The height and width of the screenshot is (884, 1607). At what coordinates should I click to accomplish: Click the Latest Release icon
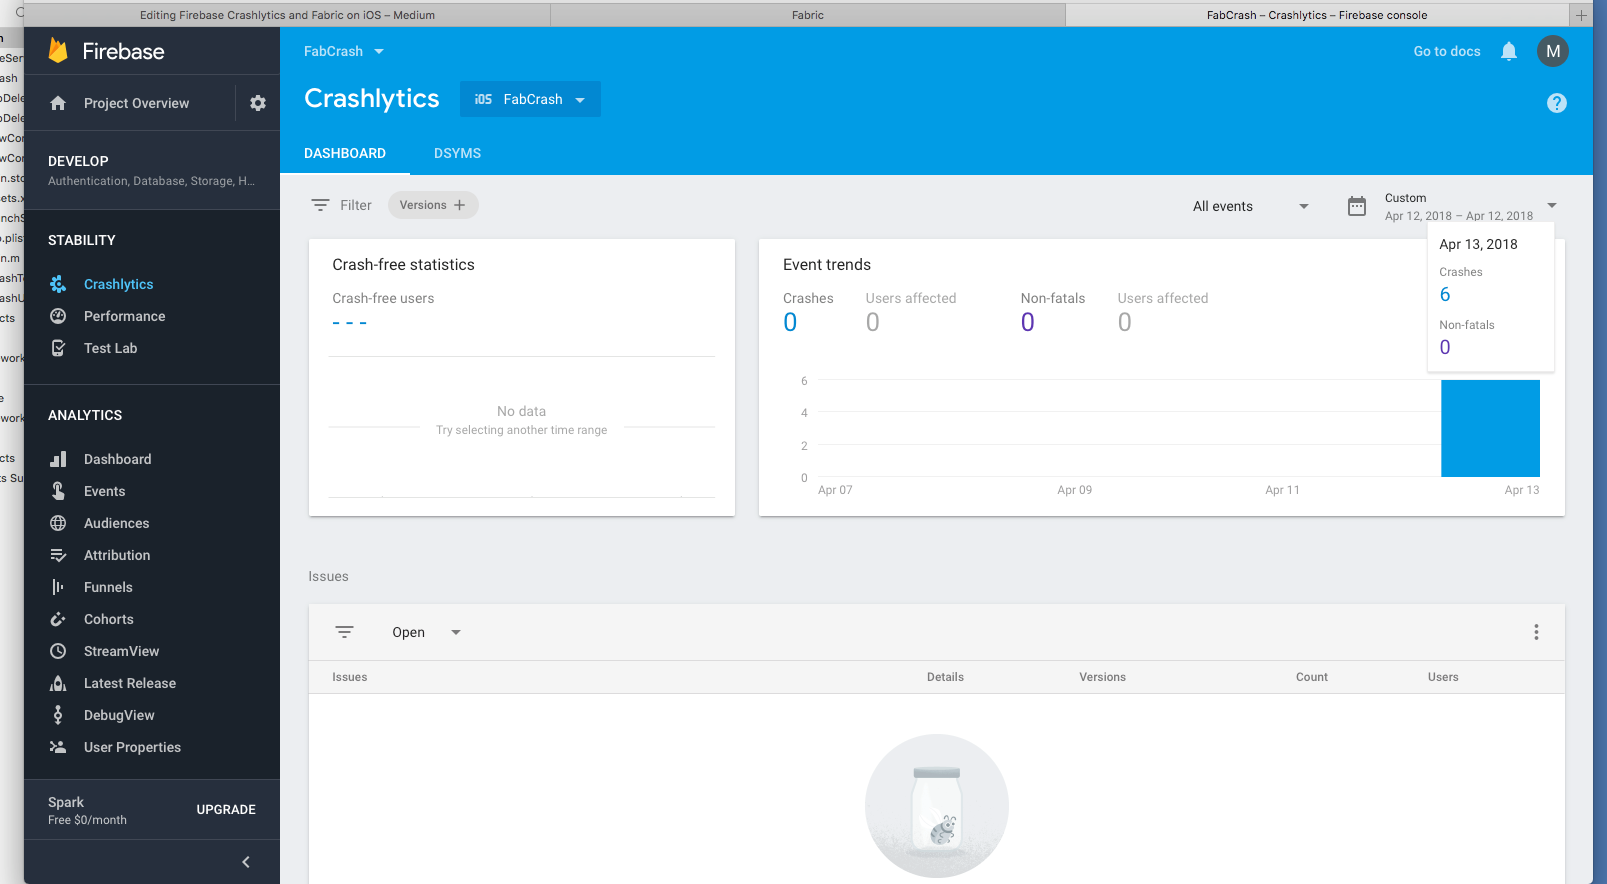58,683
